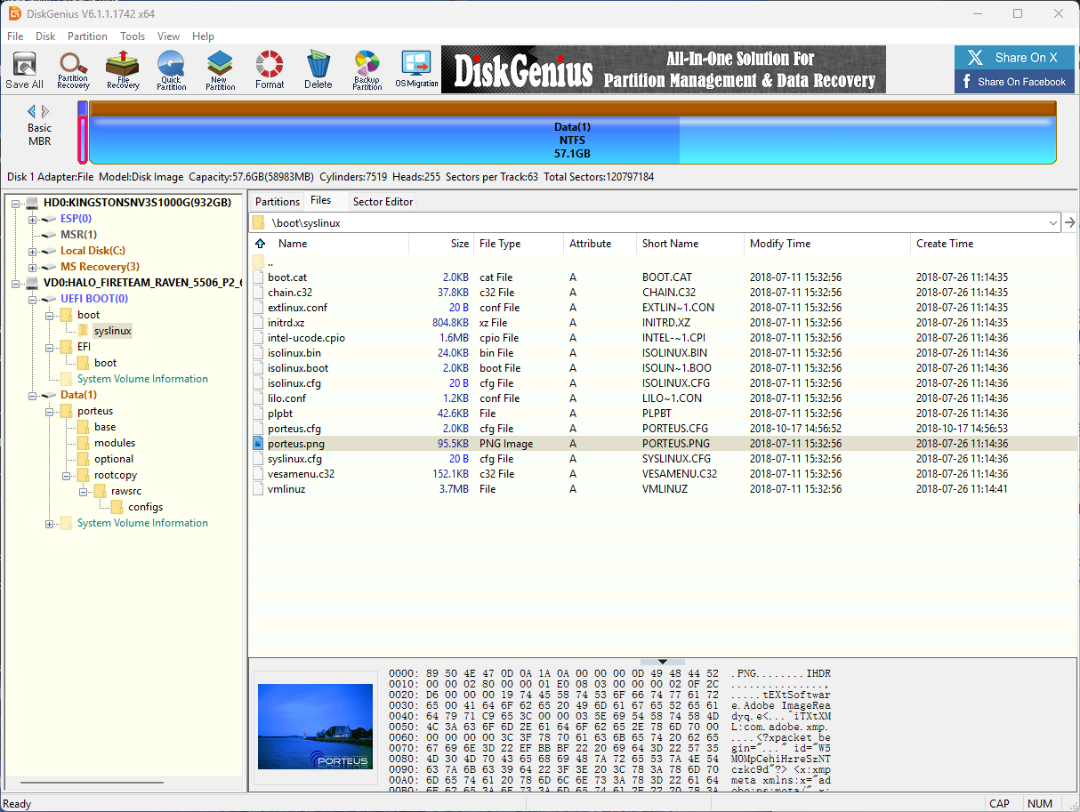Go to the previous disk arrow
Viewport: 1080px width, 812px height.
tap(31, 111)
